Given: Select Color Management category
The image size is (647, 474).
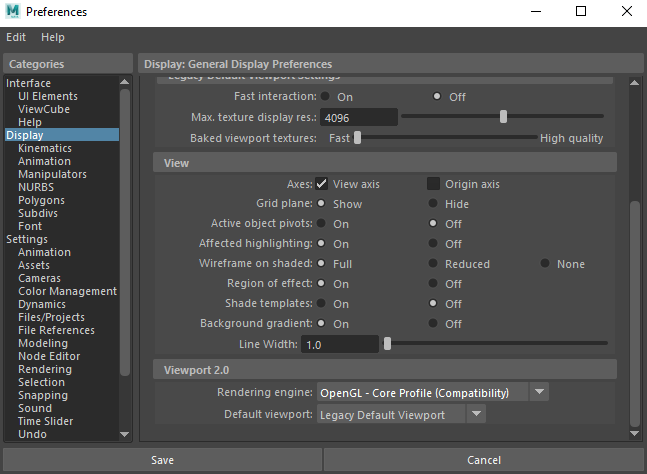Looking at the screenshot, I should [67, 291].
